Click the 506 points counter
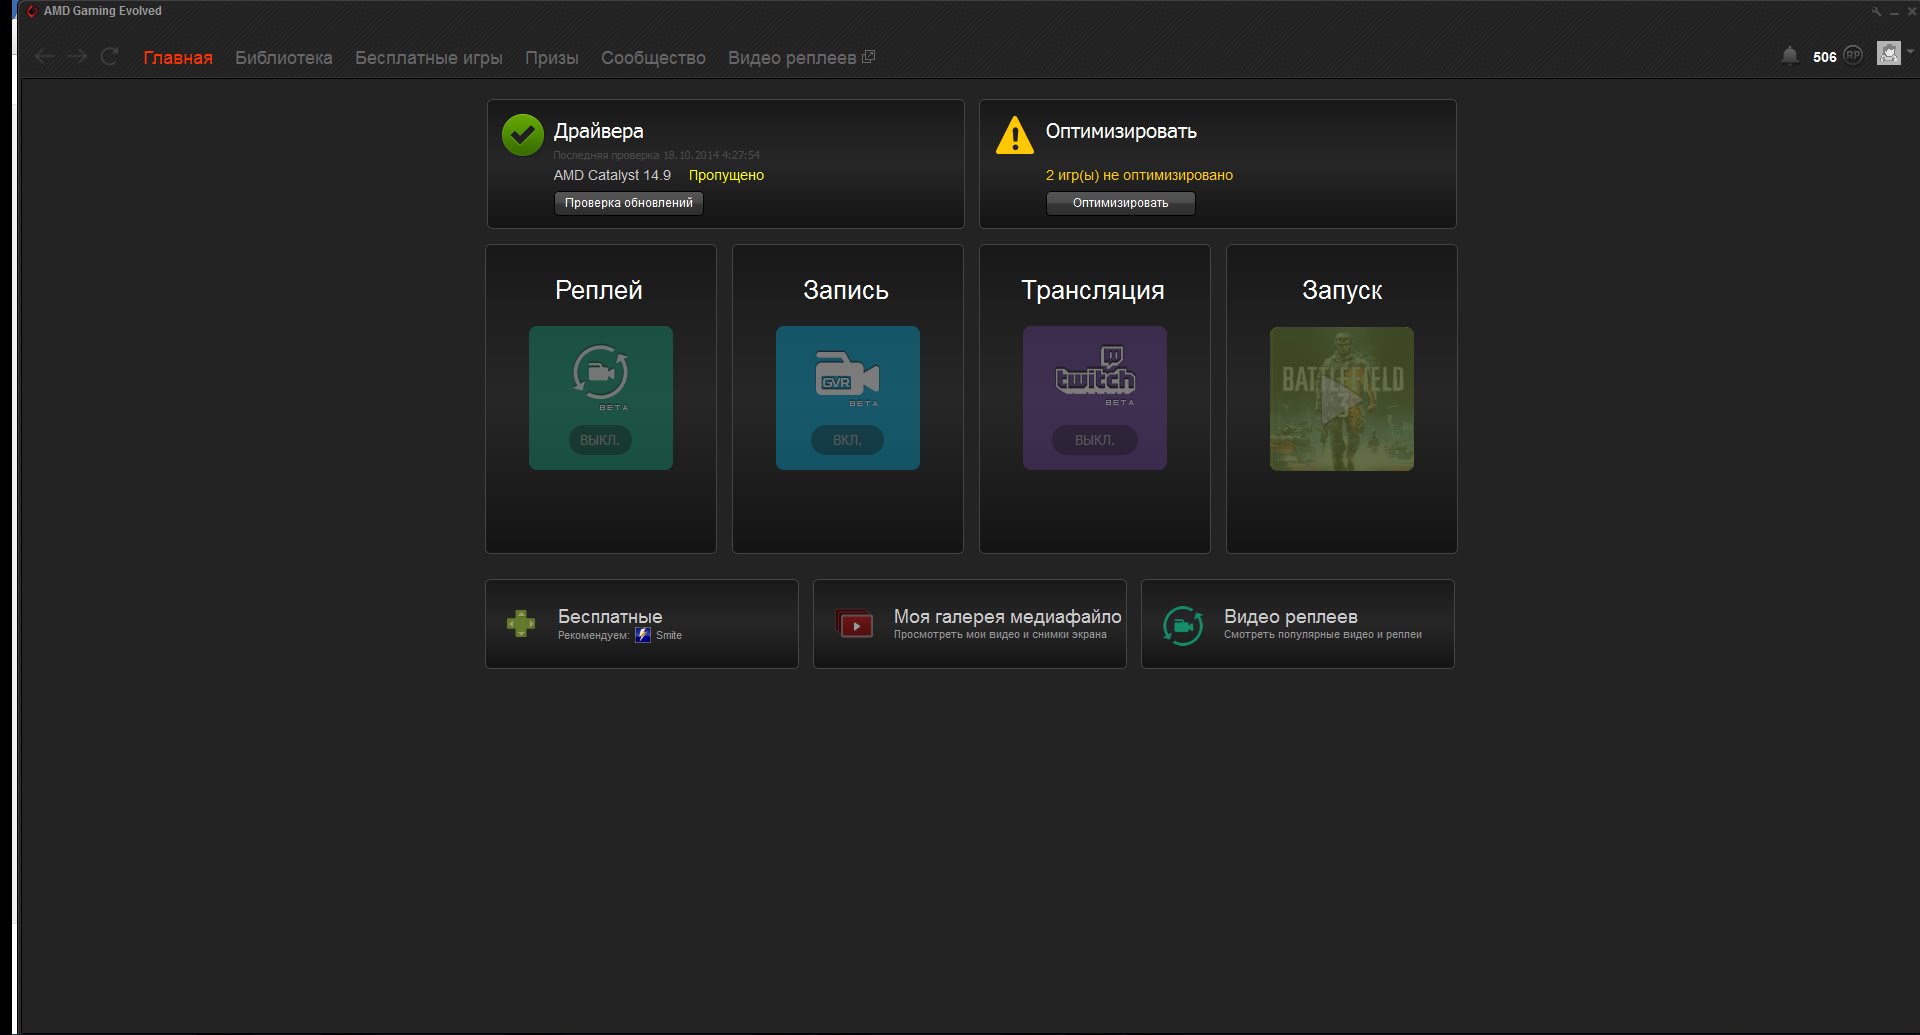 pos(1825,57)
